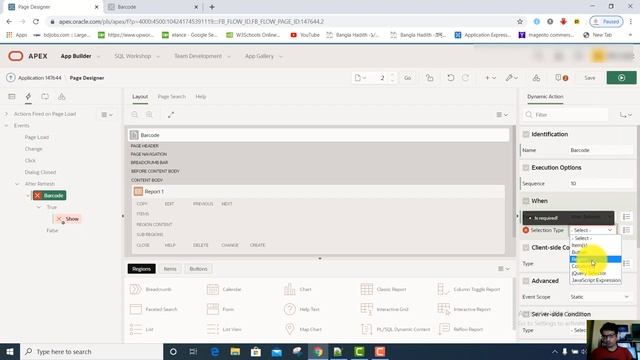Open the messages icon with error badge
The width and height of the screenshot is (640, 360).
click(561, 78)
